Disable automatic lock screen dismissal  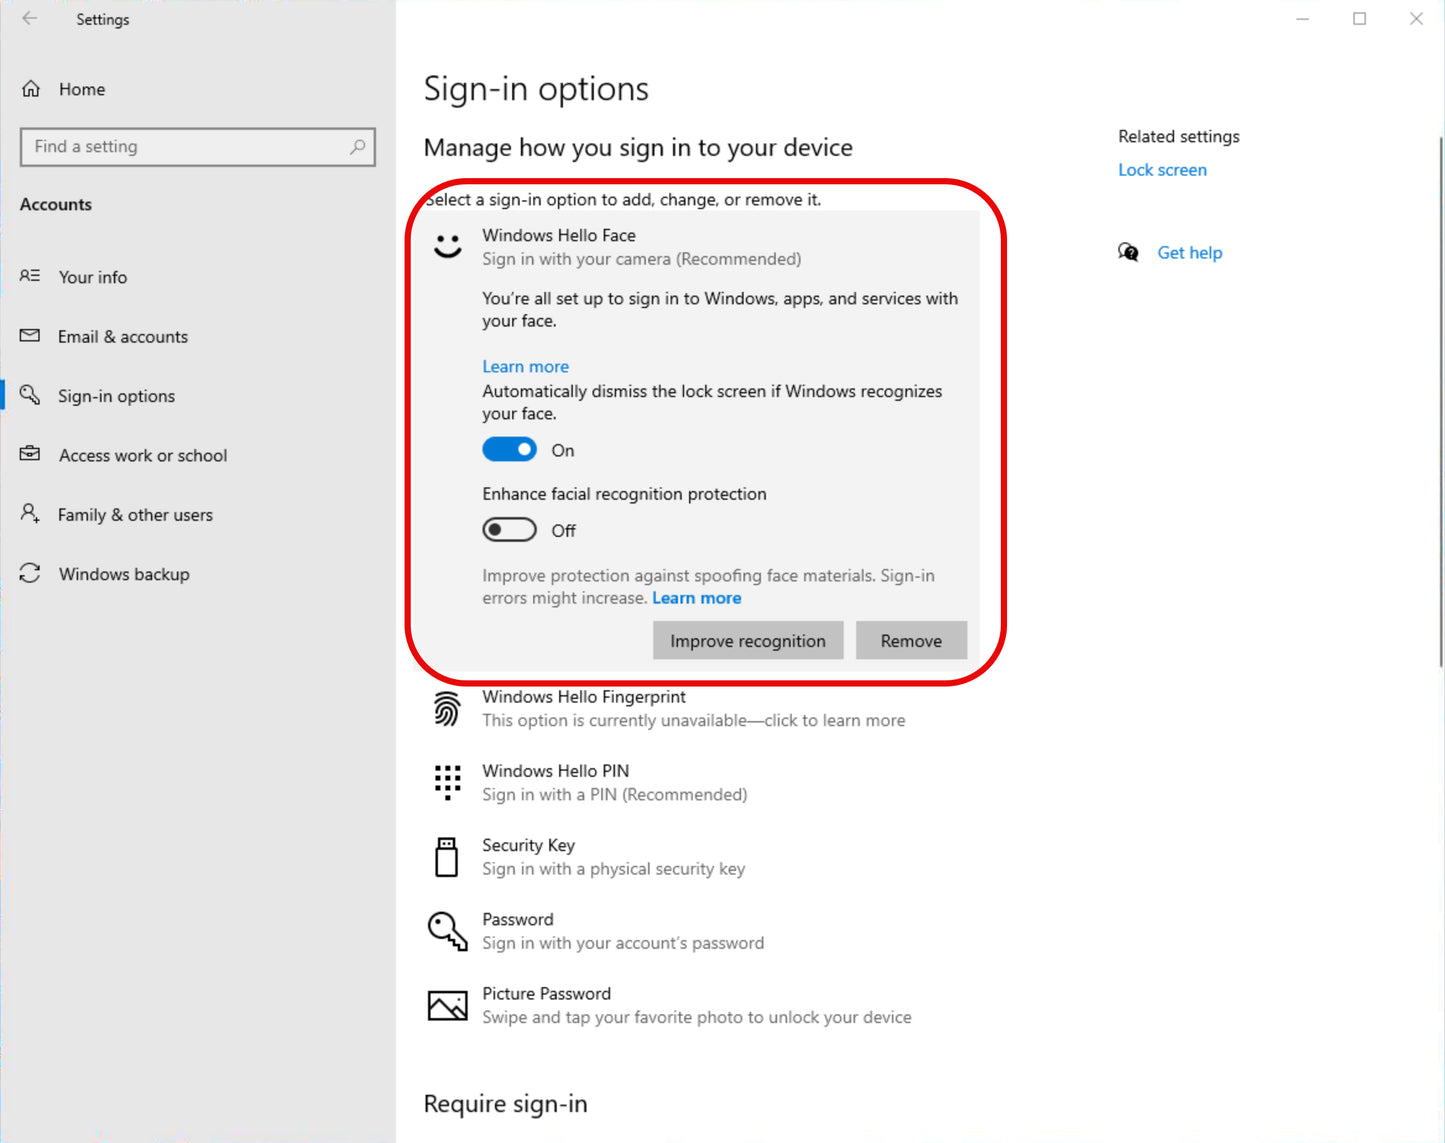tap(509, 449)
